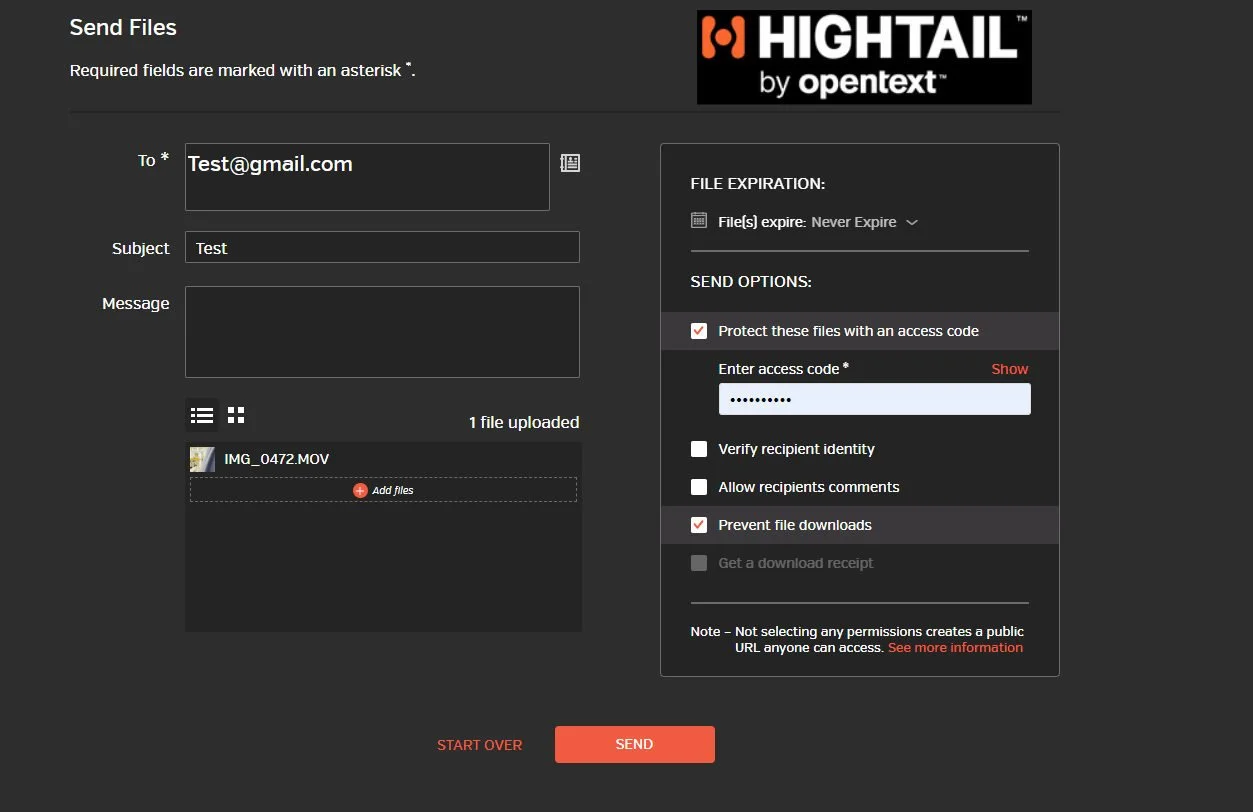Click the access code password field

pyautogui.click(x=874, y=399)
